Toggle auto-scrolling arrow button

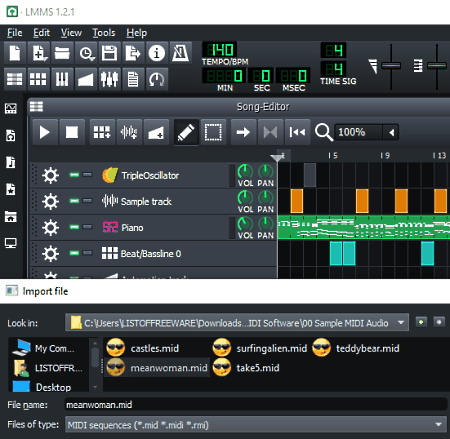[x=243, y=132]
